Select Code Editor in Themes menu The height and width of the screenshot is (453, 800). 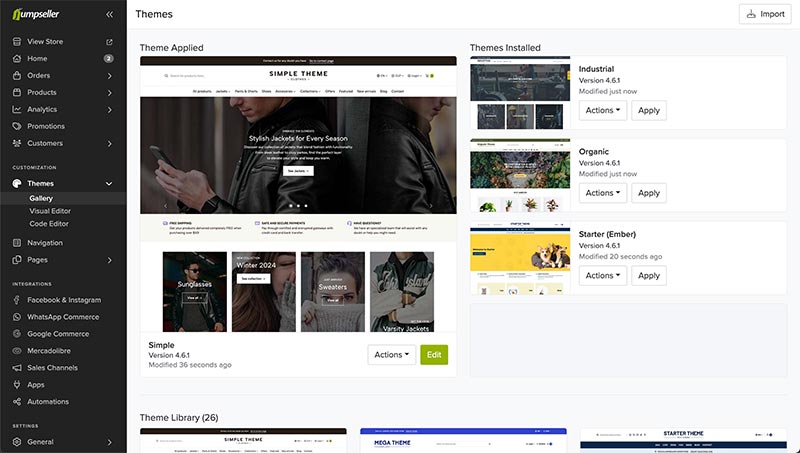(x=48, y=224)
